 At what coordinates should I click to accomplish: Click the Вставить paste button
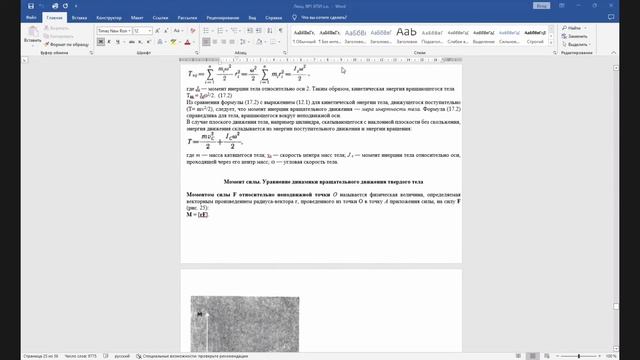(x=33, y=35)
